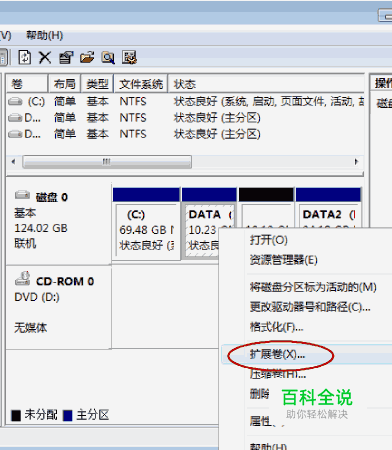Choose 格式化(F)... from context menu
Viewport: 392px width, 450px height.
click(276, 327)
